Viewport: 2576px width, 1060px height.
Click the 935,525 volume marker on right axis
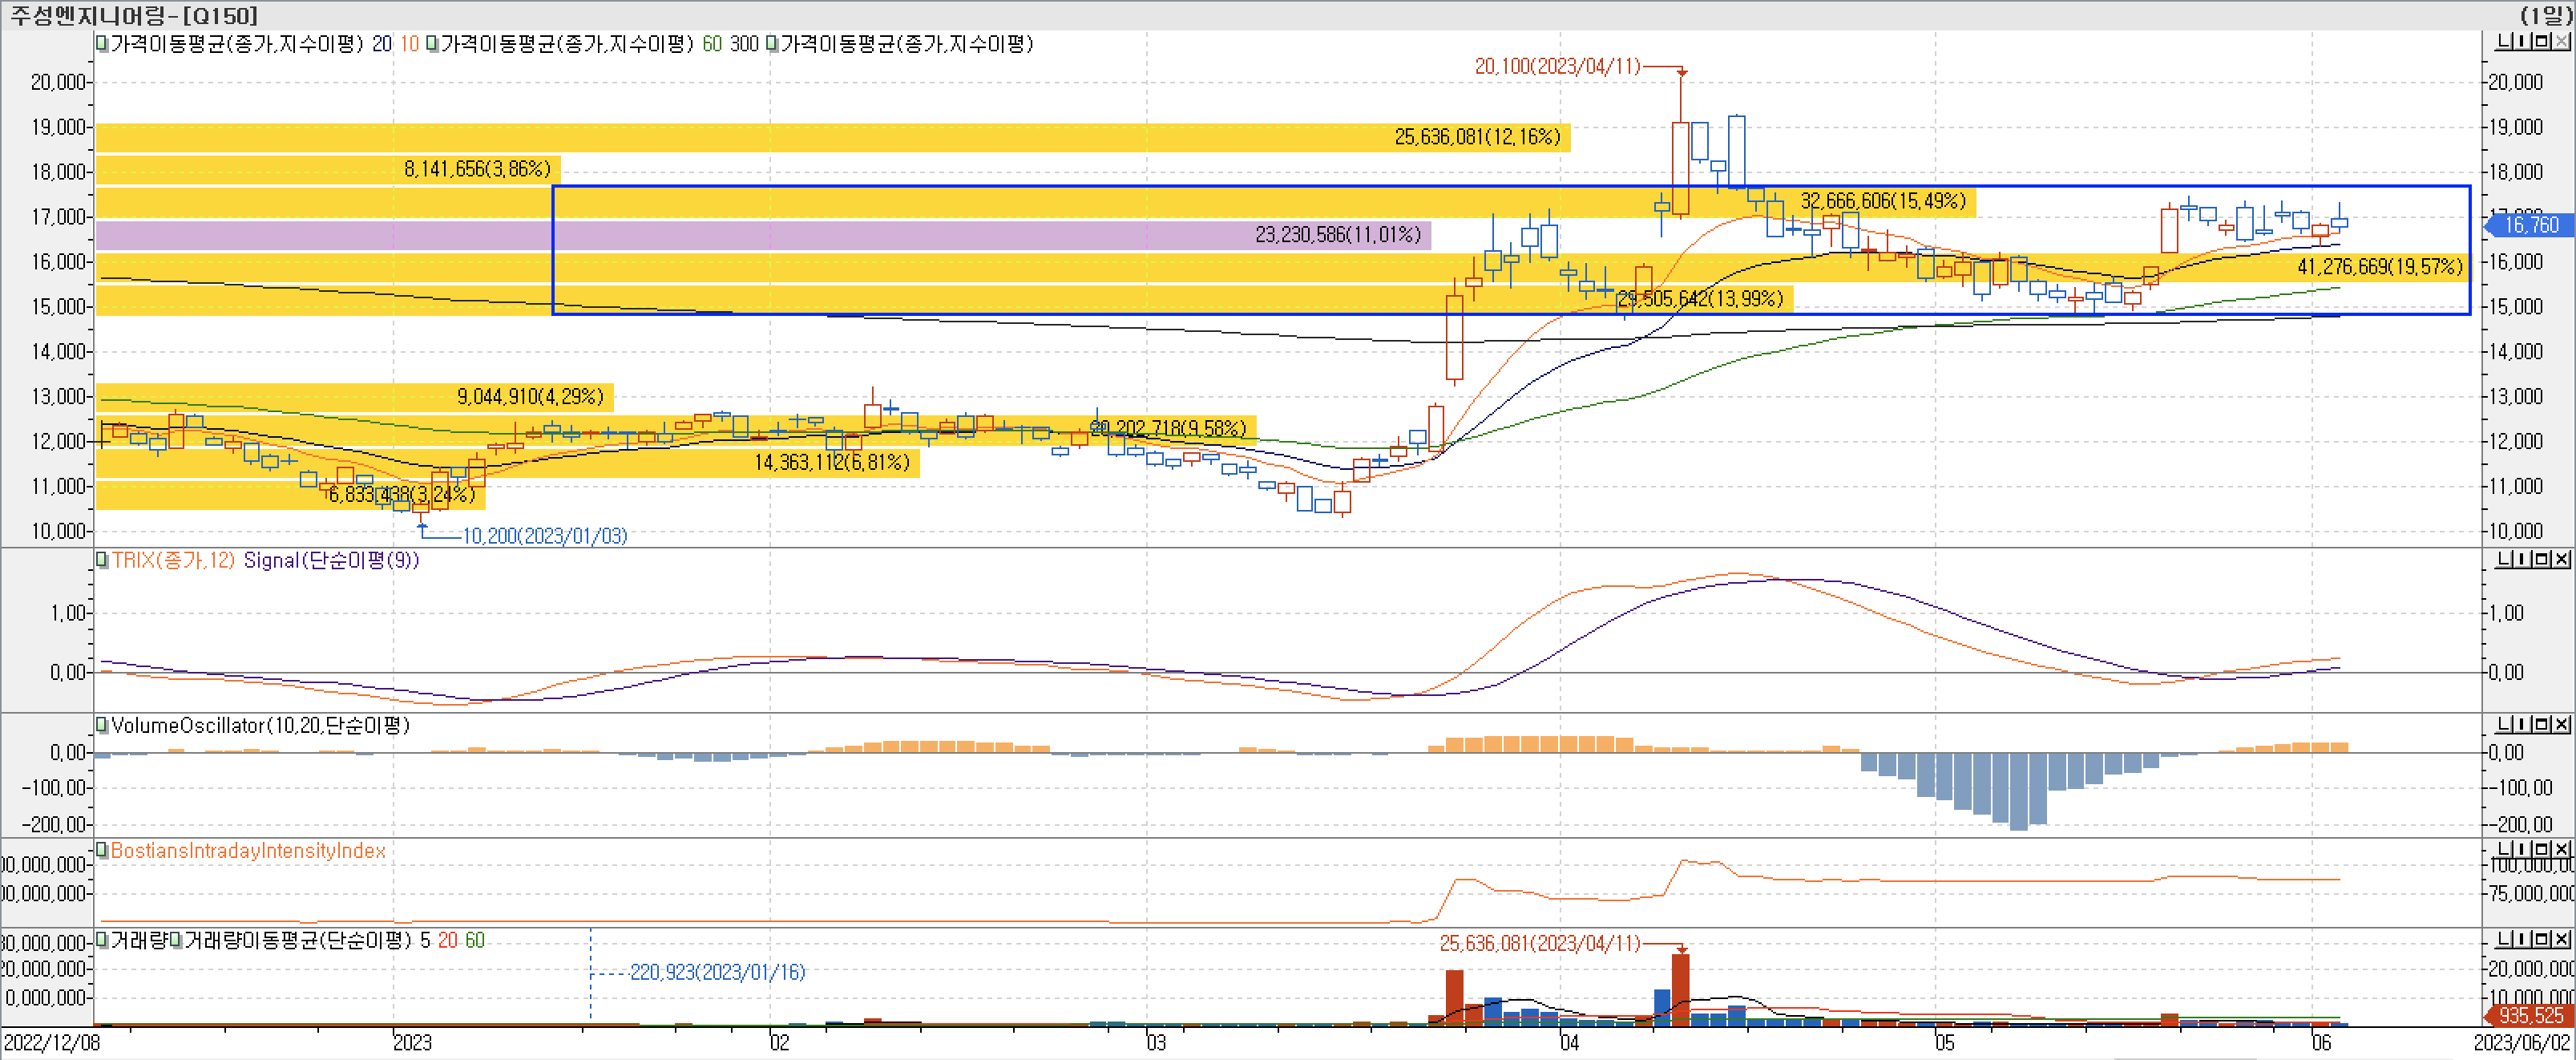click(x=2530, y=1015)
